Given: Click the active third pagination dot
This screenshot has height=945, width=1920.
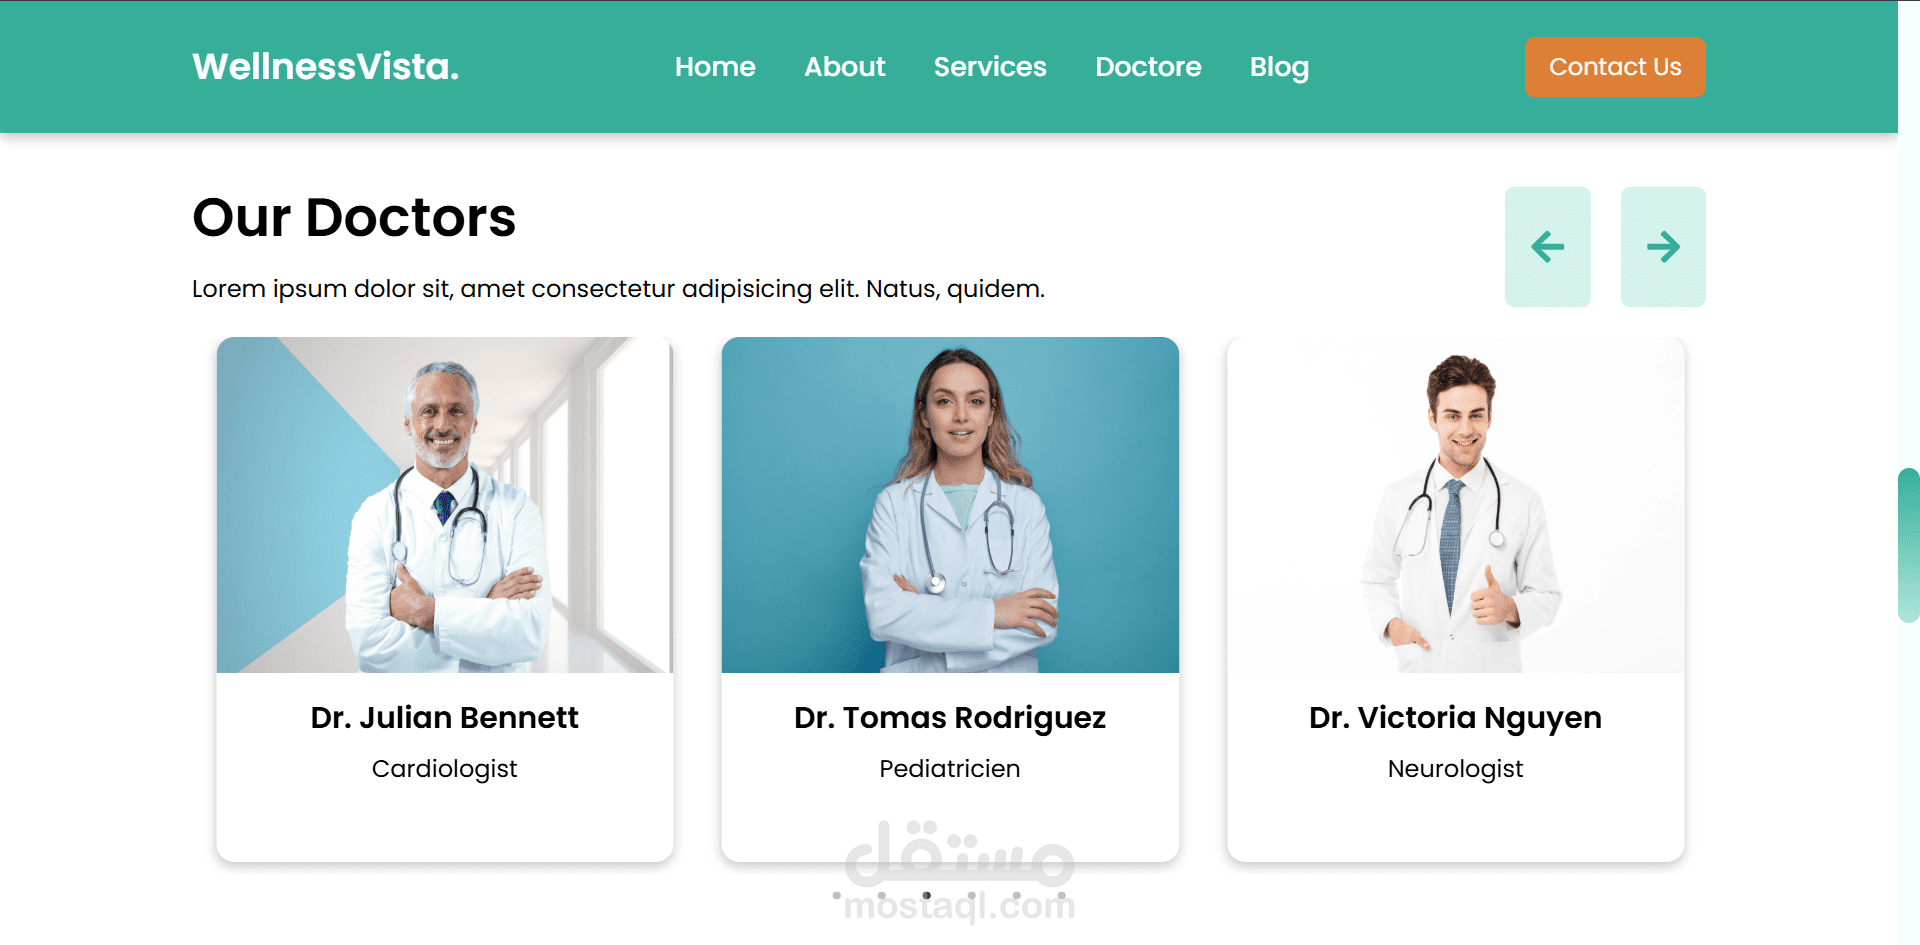Looking at the screenshot, I should (927, 895).
